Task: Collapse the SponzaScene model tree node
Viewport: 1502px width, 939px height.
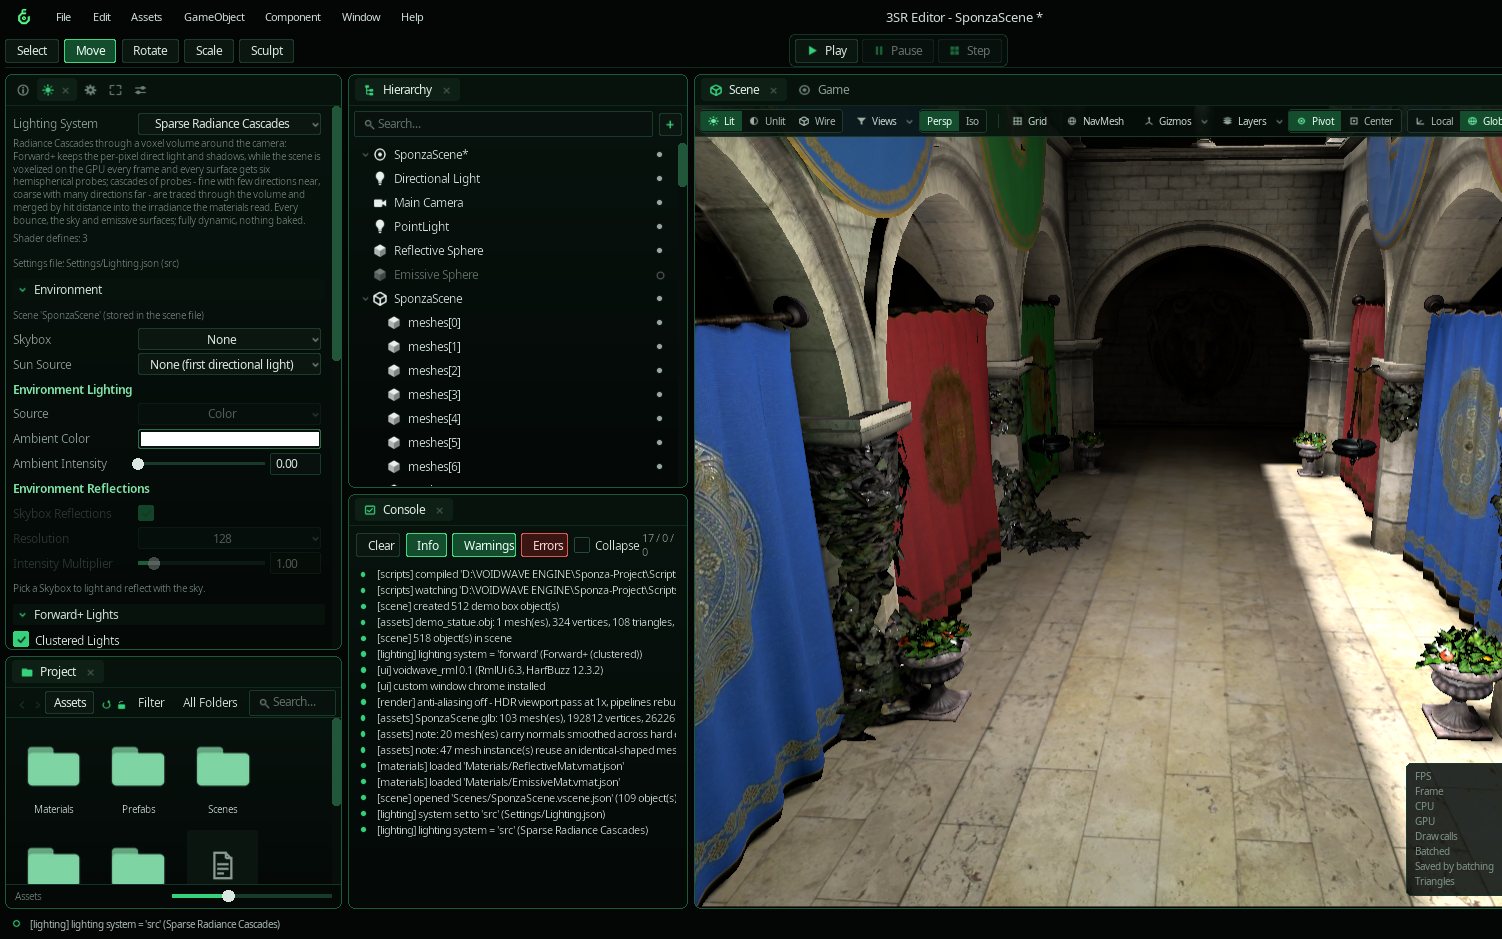Action: pos(365,299)
